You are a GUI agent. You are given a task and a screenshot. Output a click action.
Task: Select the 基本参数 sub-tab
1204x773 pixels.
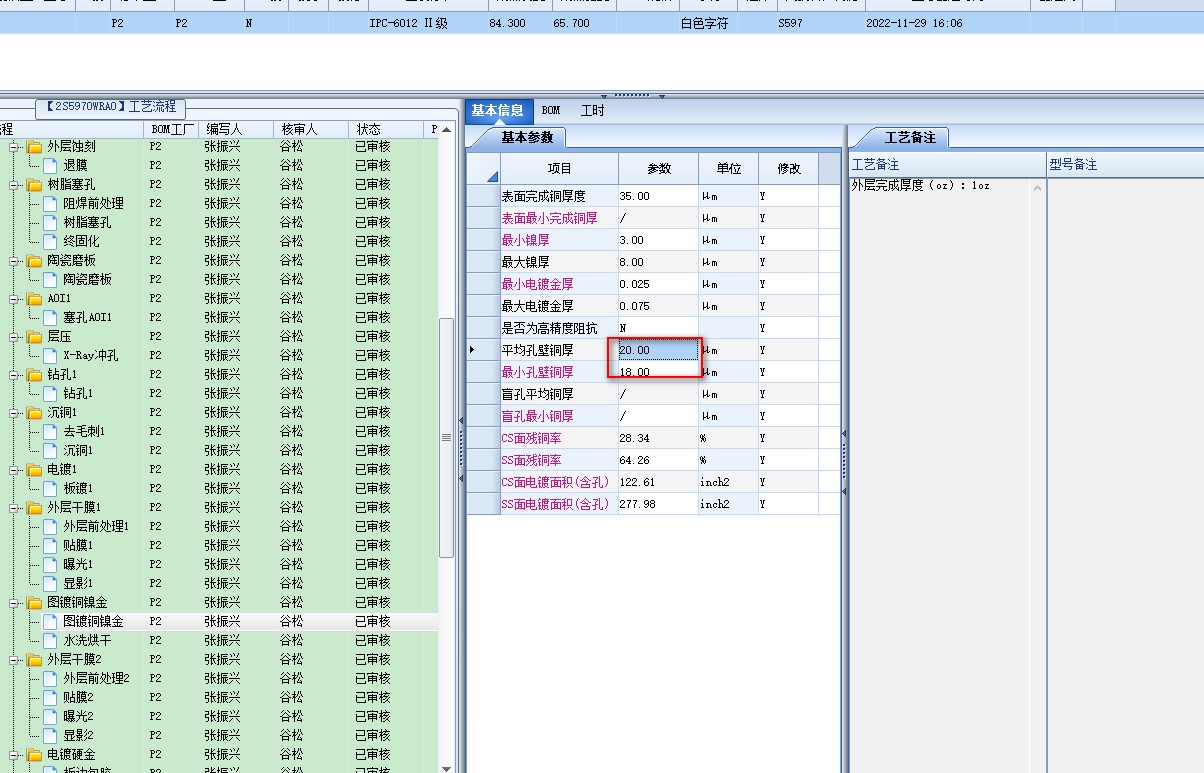coord(527,137)
